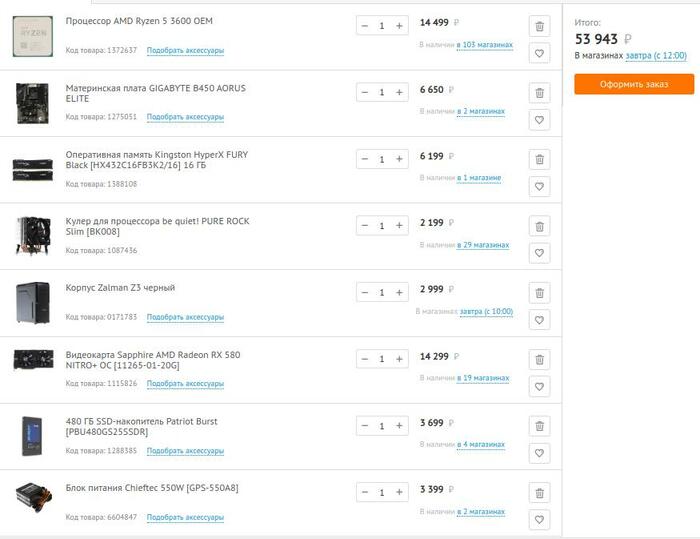The width and height of the screenshot is (700, 539).
Task: Add Sapphire Radeon RX 580 to wishlist
Action: click(539, 386)
